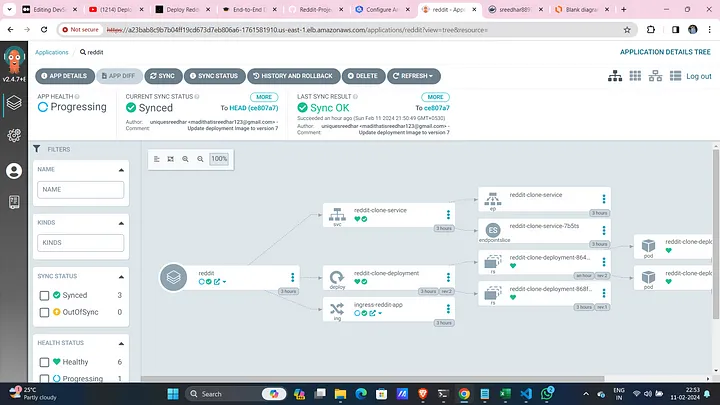Open menu for reddit application node
Viewport: 720px width, 405px height.
[x=292, y=277]
